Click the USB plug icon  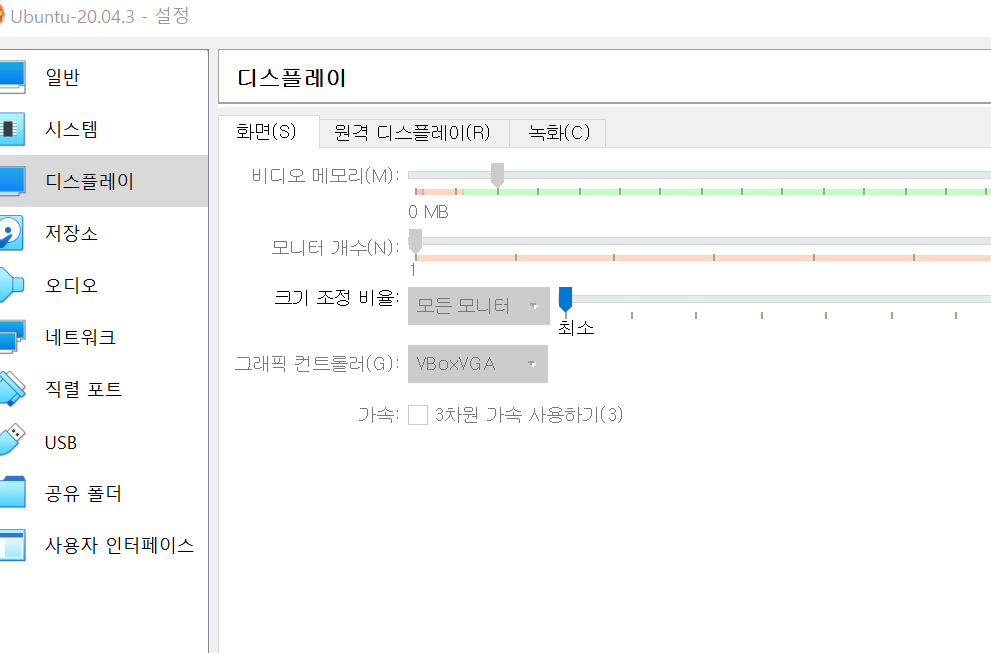pos(11,441)
